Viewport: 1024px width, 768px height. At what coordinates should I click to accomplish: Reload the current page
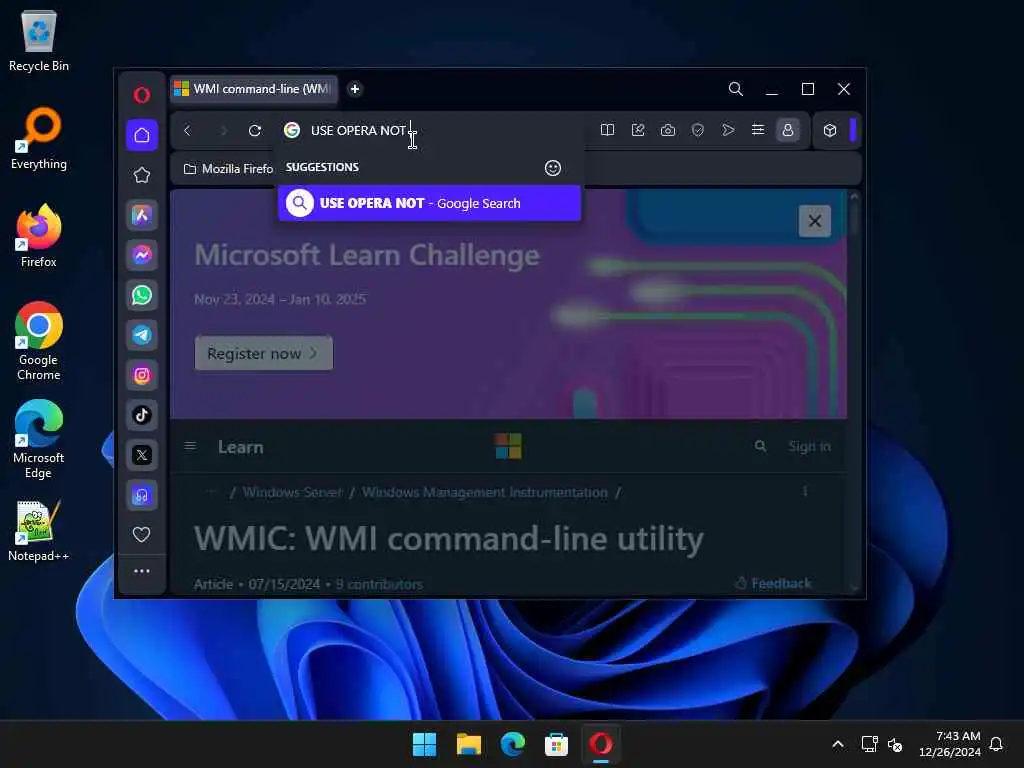tap(255, 131)
